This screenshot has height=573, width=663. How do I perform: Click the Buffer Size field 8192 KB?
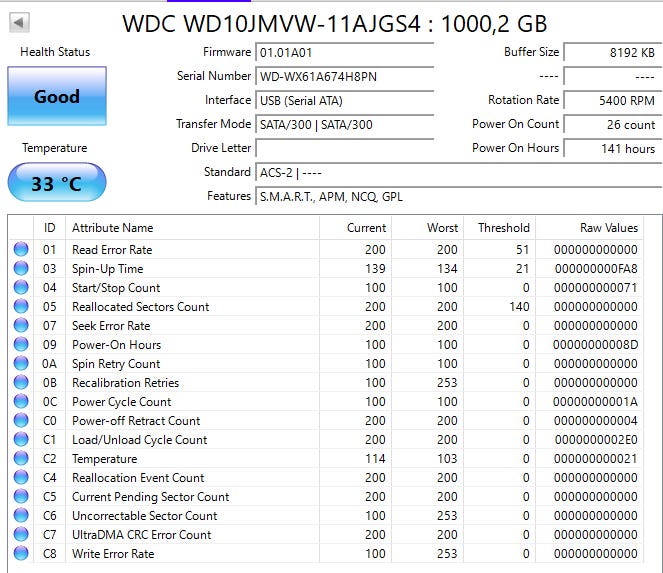613,52
